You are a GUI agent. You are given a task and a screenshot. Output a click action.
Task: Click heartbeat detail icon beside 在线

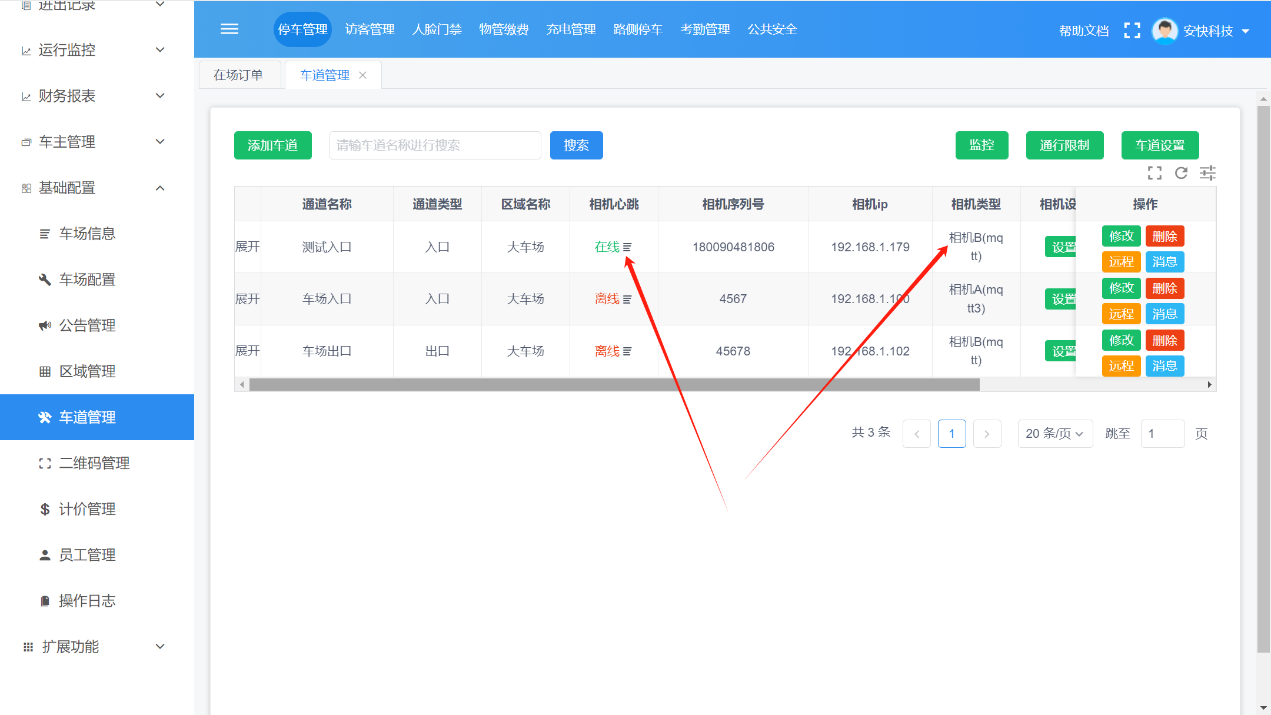(x=628, y=247)
